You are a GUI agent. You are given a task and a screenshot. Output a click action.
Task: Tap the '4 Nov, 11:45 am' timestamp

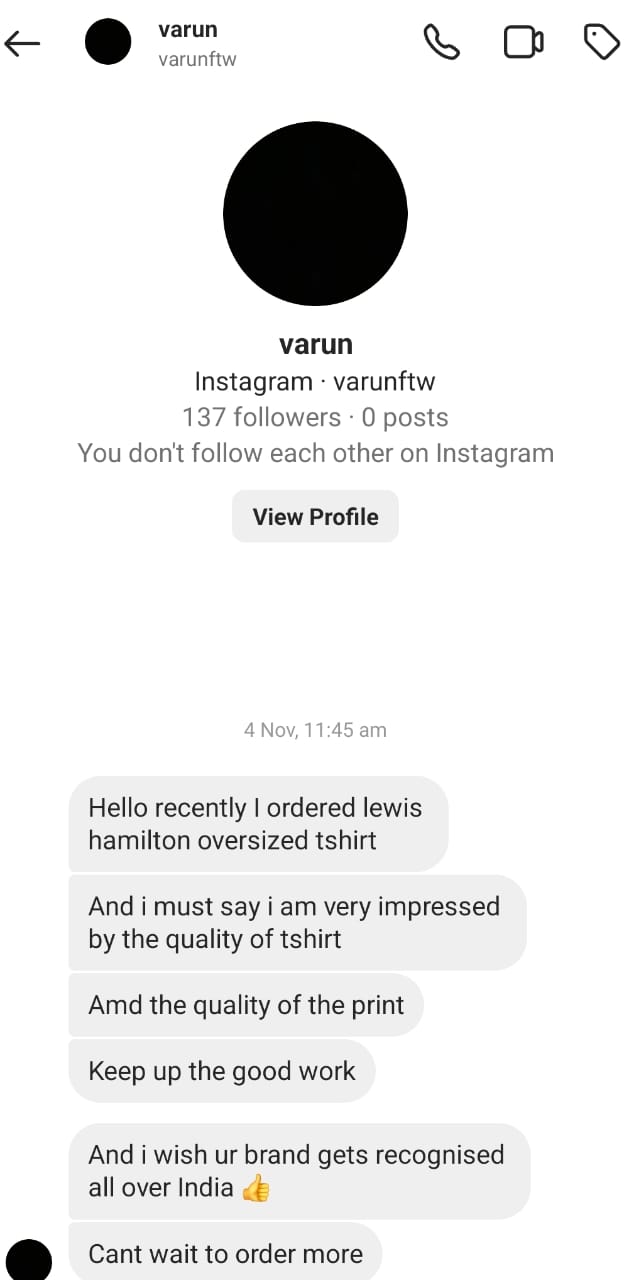(x=315, y=730)
